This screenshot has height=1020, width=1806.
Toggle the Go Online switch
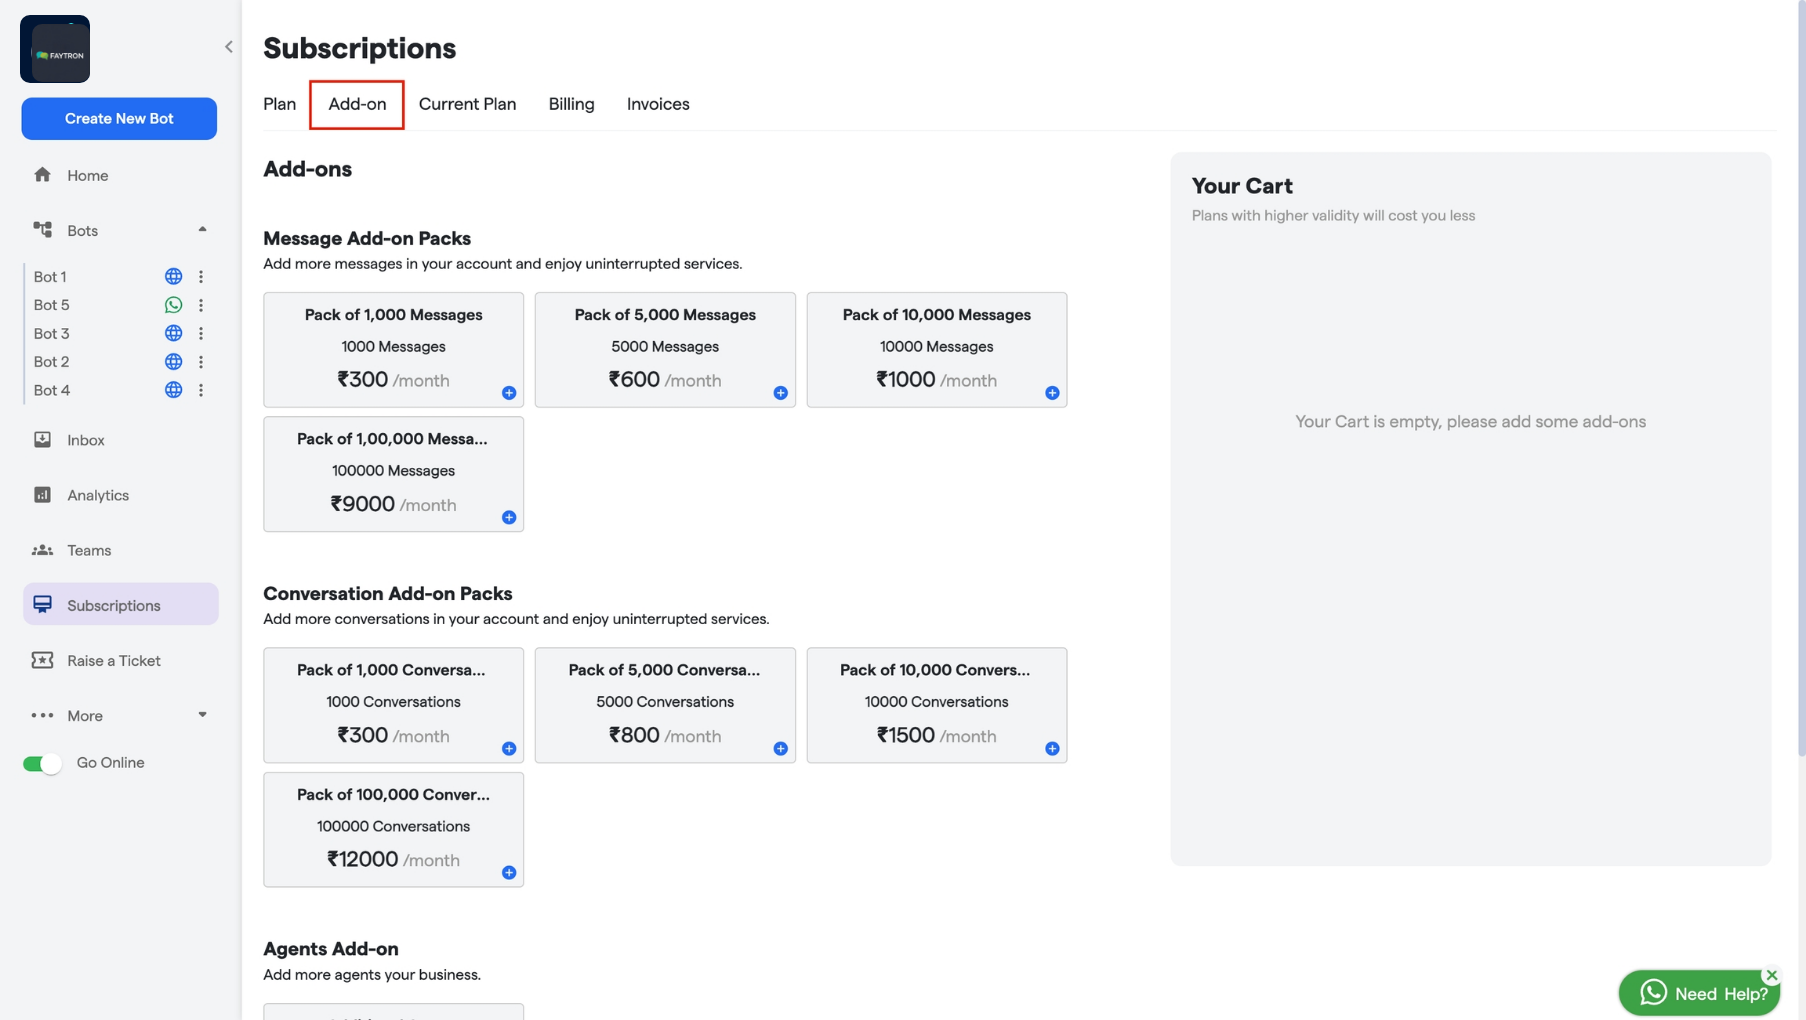click(x=41, y=762)
